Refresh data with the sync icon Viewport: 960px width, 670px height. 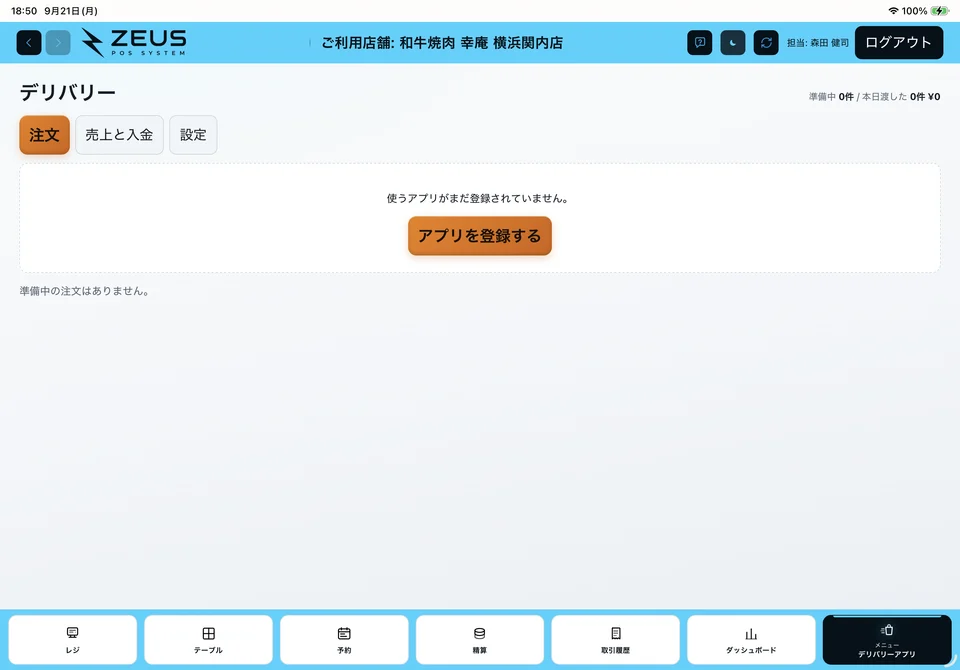coord(766,43)
